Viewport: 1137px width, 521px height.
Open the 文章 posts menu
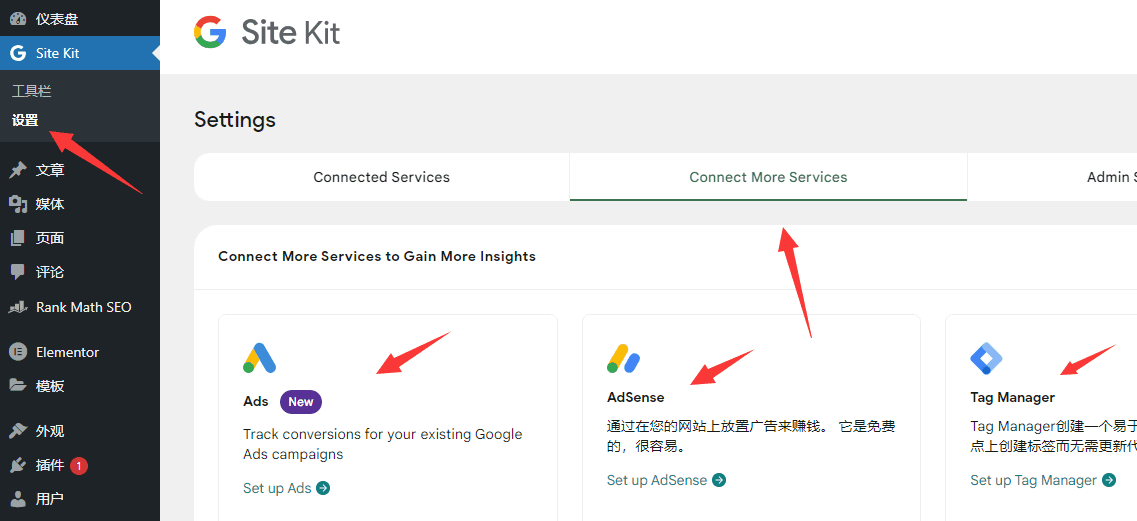(x=80, y=170)
